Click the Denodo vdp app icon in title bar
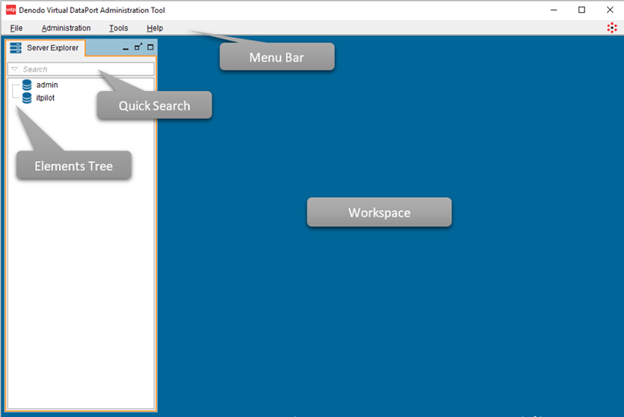Image resolution: width=624 pixels, height=417 pixels. point(11,10)
